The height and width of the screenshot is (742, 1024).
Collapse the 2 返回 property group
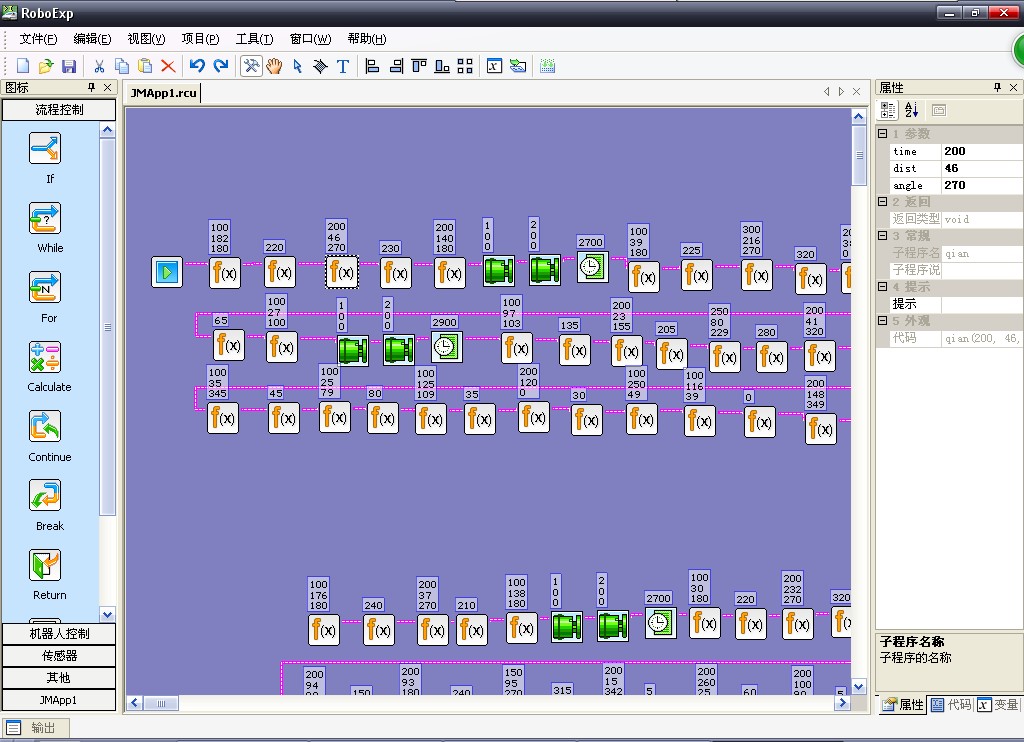click(883, 202)
